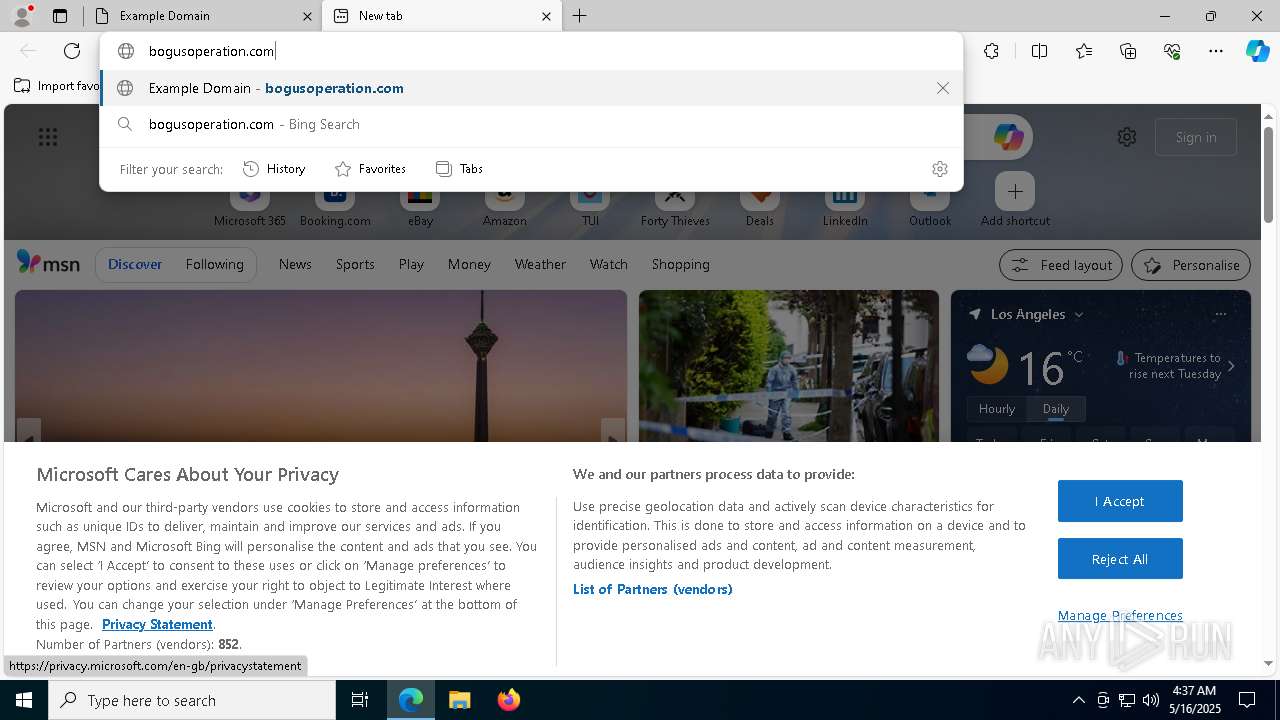Show hidden system tray icons chevron
Screen dimensions: 1280x720
point(1078,700)
